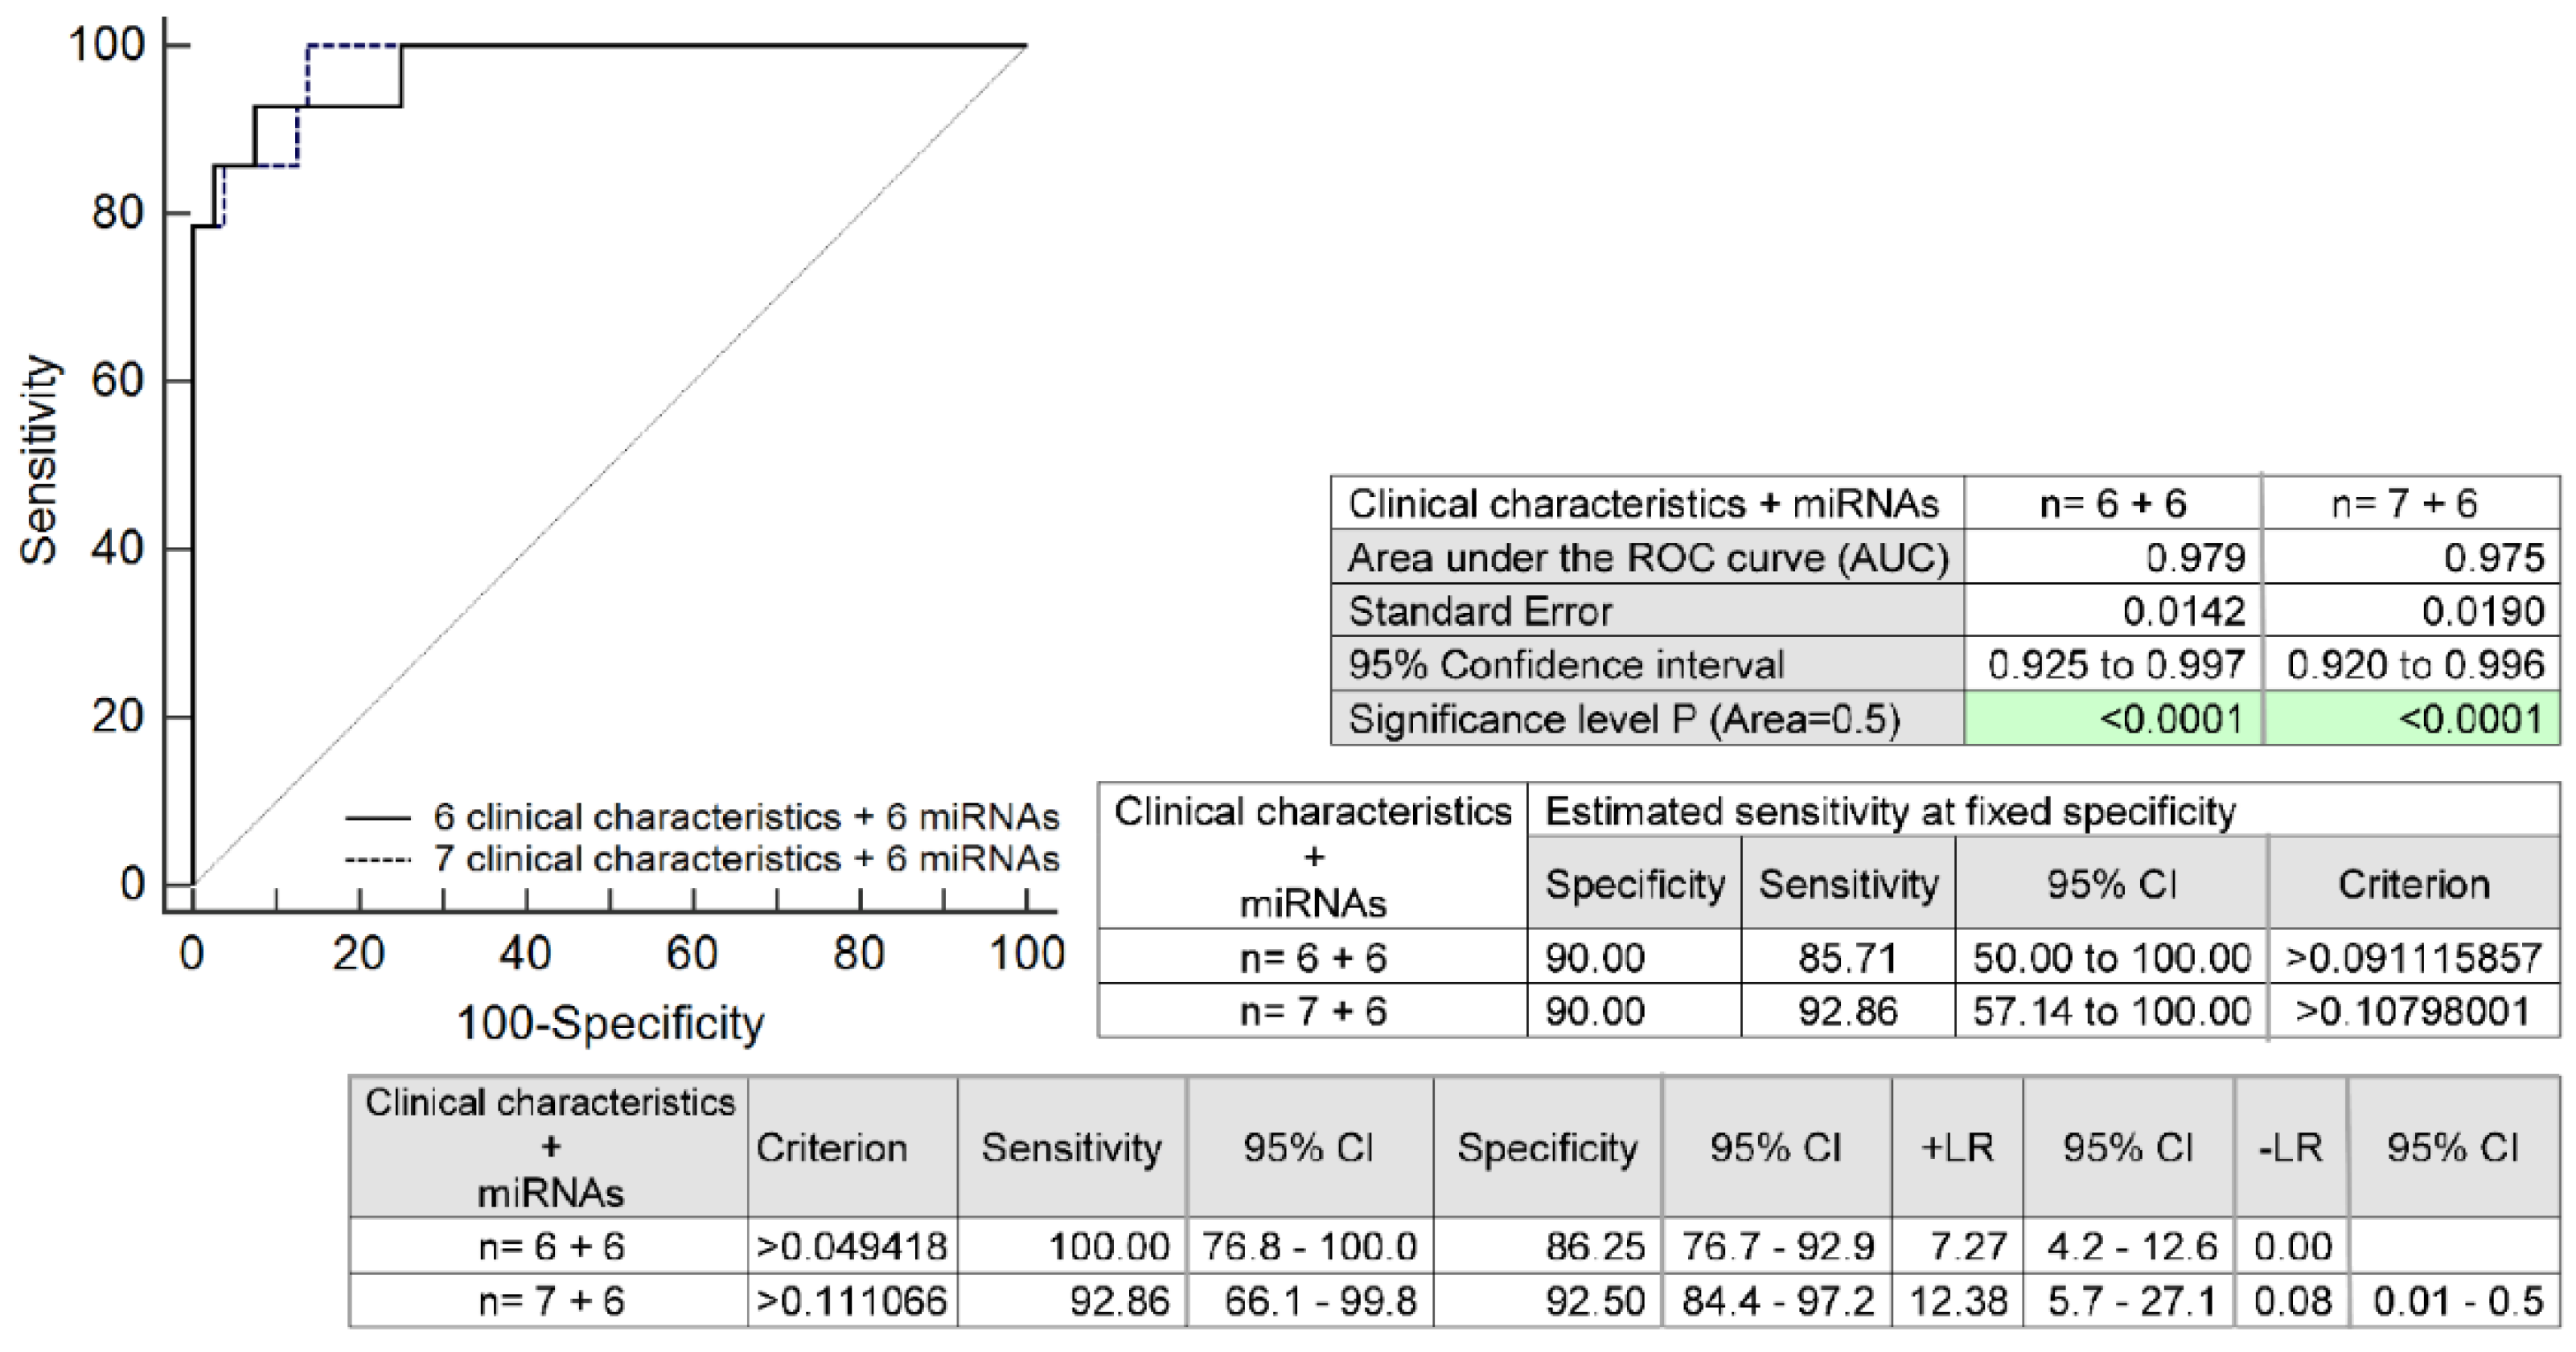Screen dimensions: 2576x1352
Task: Click the Estimated sensitivity at fixed specificity header
Action: point(1890,812)
